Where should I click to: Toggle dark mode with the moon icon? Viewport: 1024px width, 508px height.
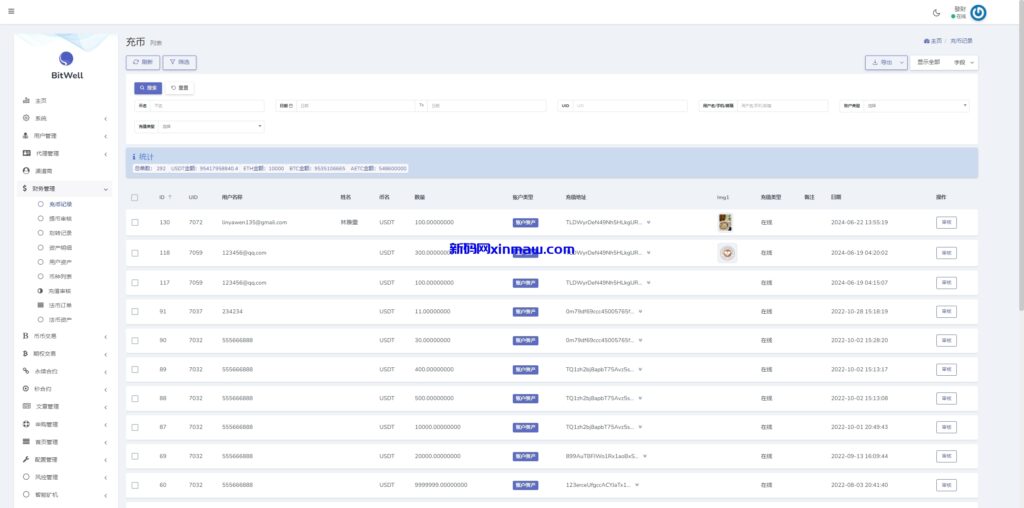(x=936, y=13)
